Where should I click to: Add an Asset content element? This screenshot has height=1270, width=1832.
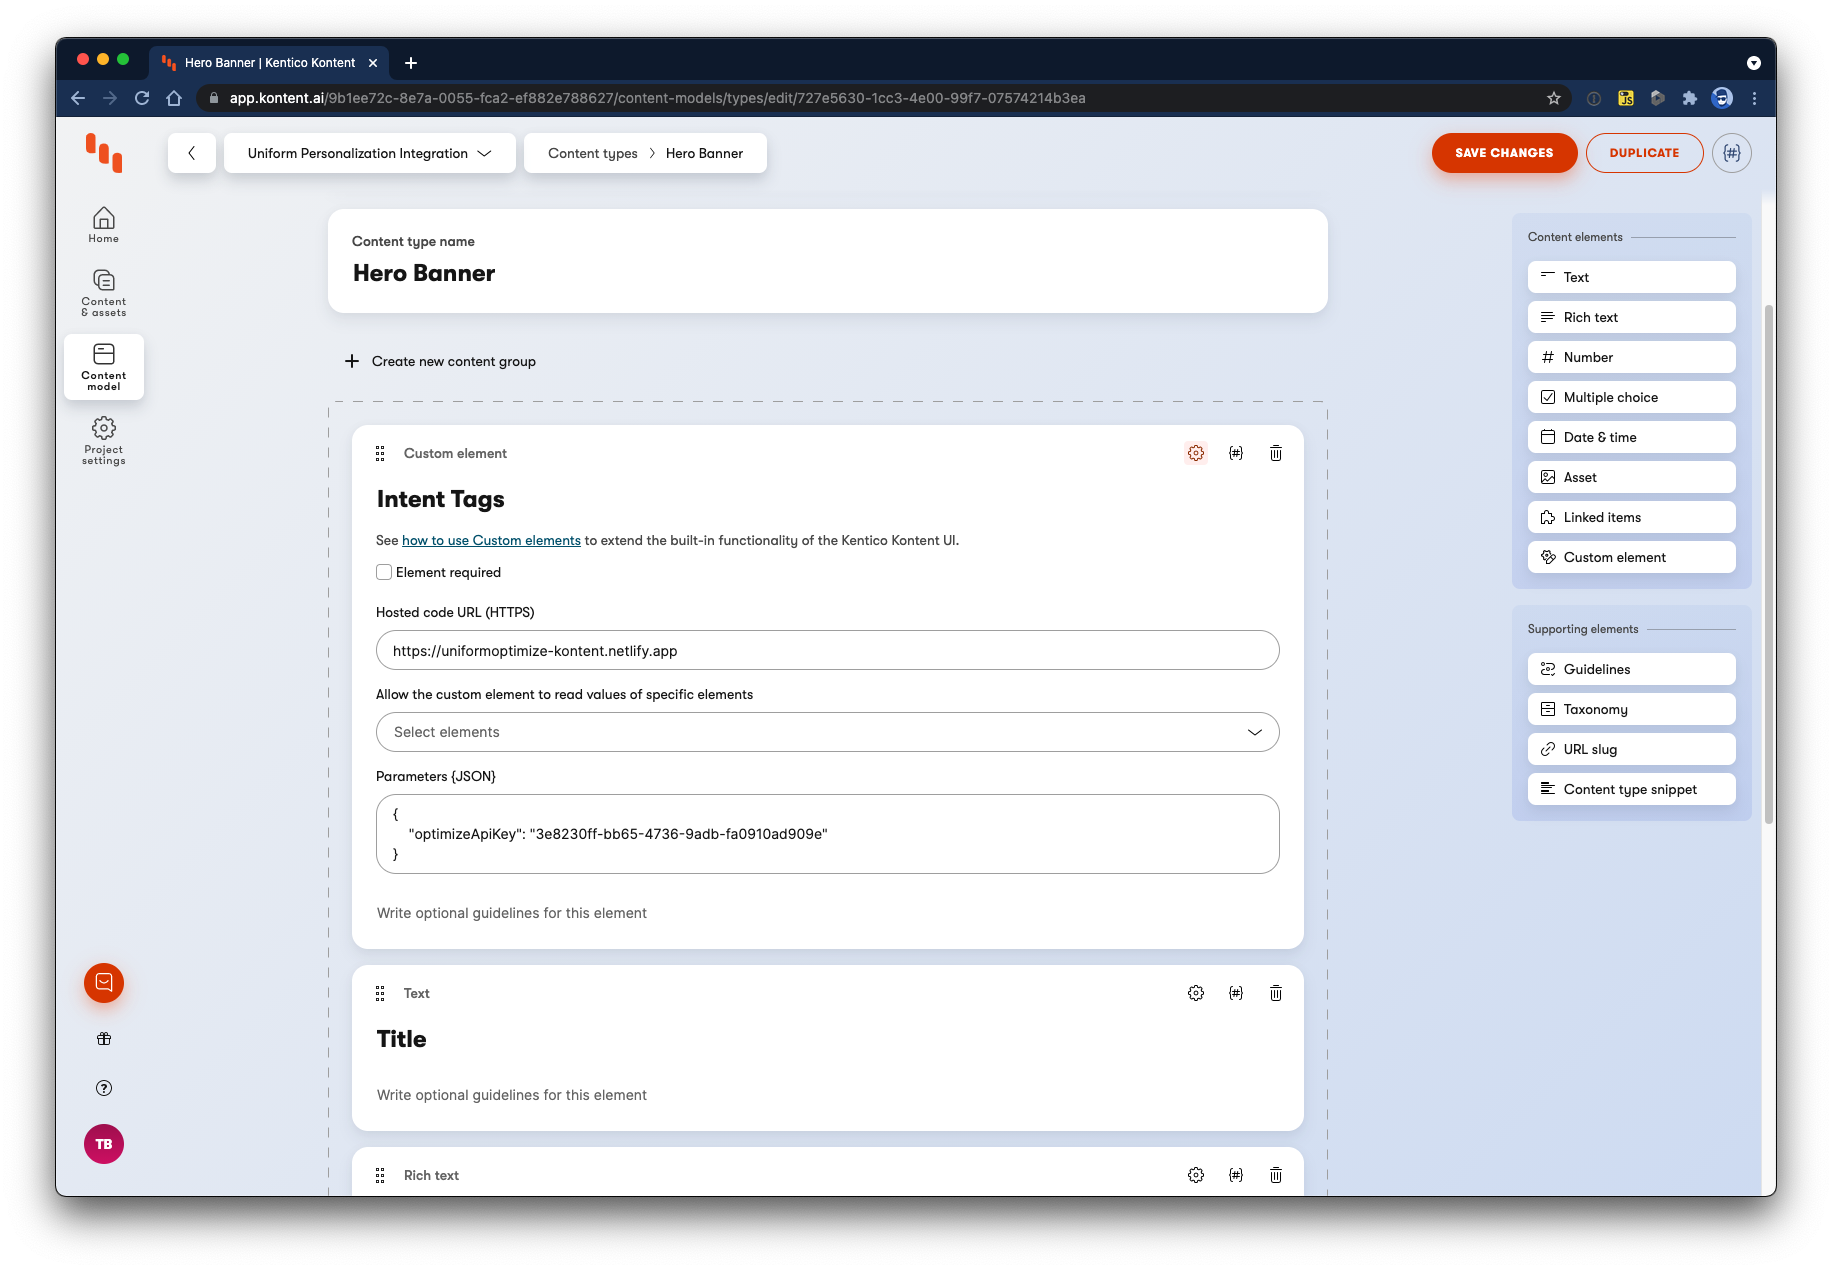click(1632, 477)
